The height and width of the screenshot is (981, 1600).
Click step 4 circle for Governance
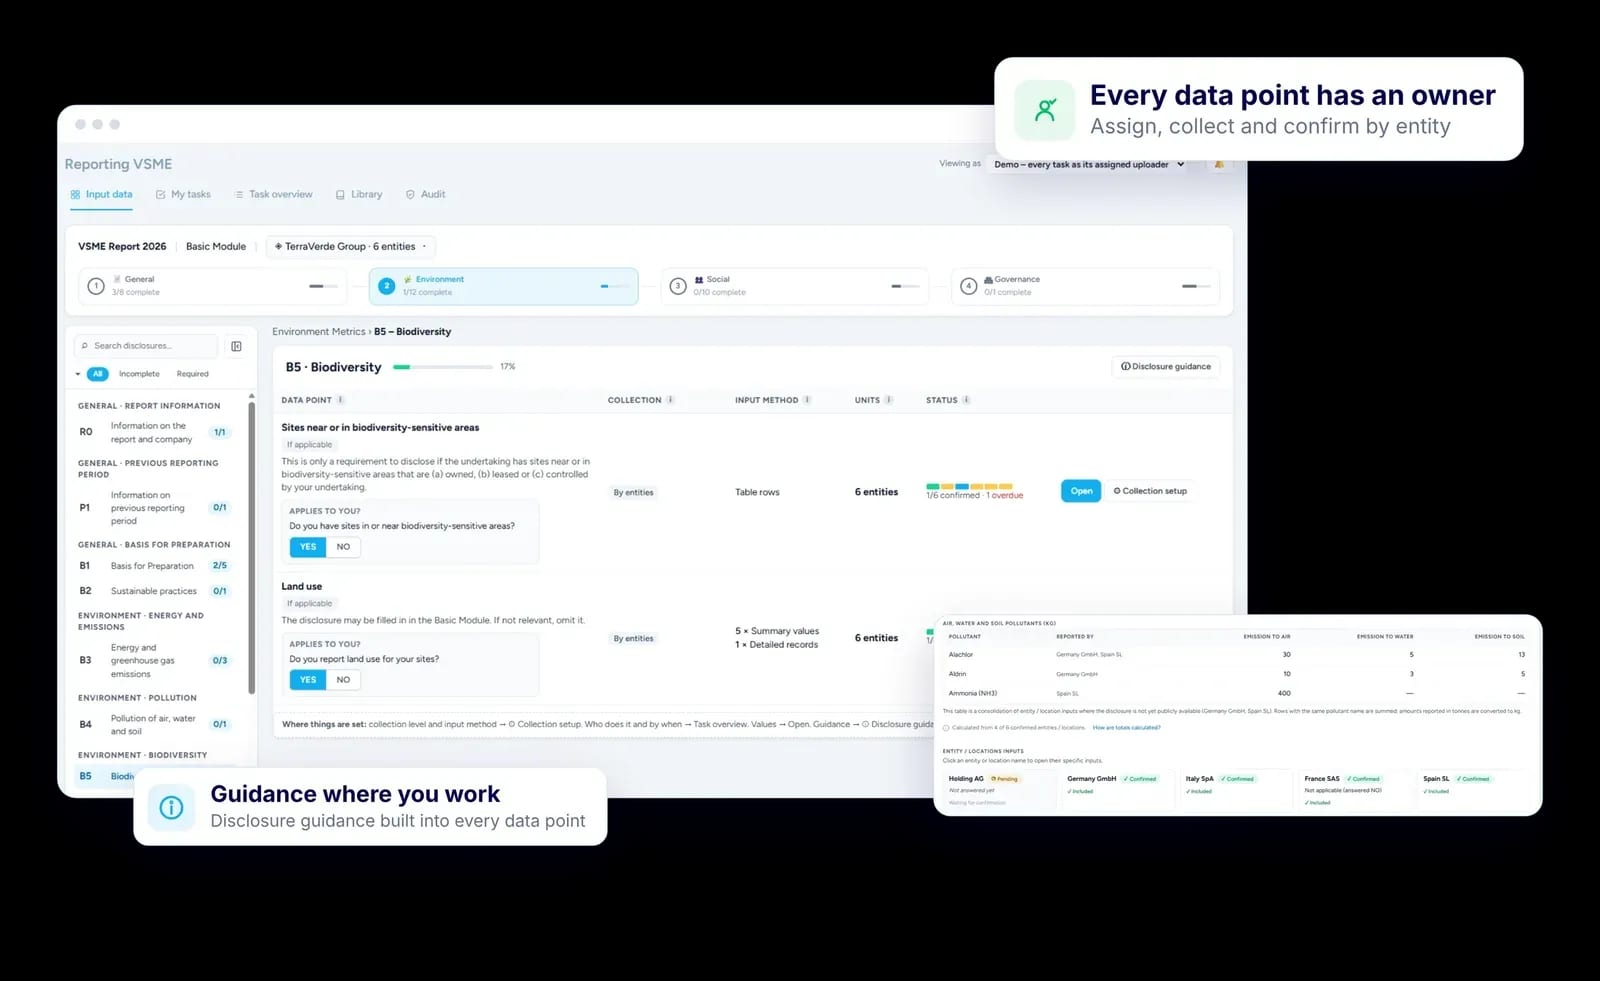[x=968, y=286]
